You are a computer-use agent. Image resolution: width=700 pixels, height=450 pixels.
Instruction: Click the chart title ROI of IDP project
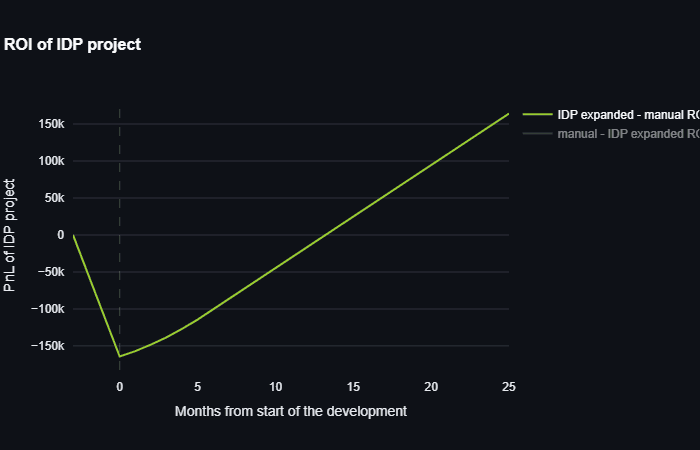click(72, 44)
